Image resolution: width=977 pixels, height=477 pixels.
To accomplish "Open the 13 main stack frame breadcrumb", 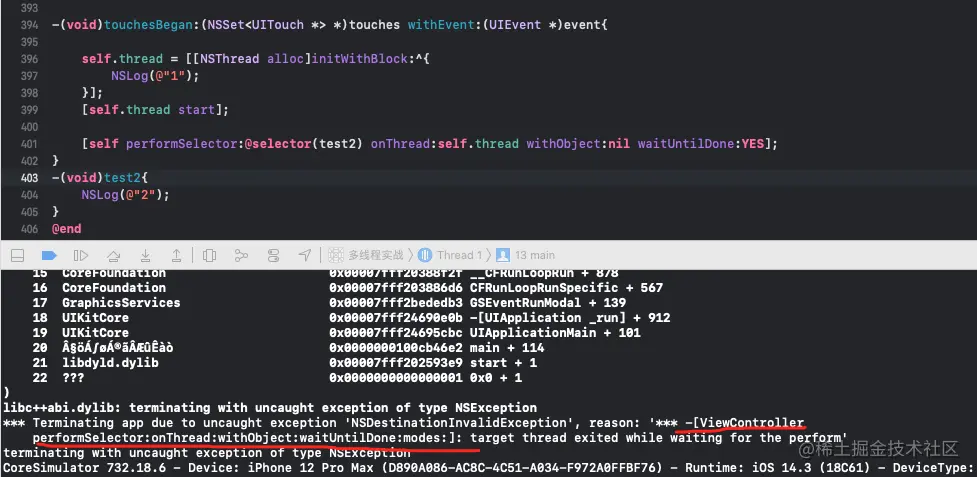I will pyautogui.click(x=525, y=255).
